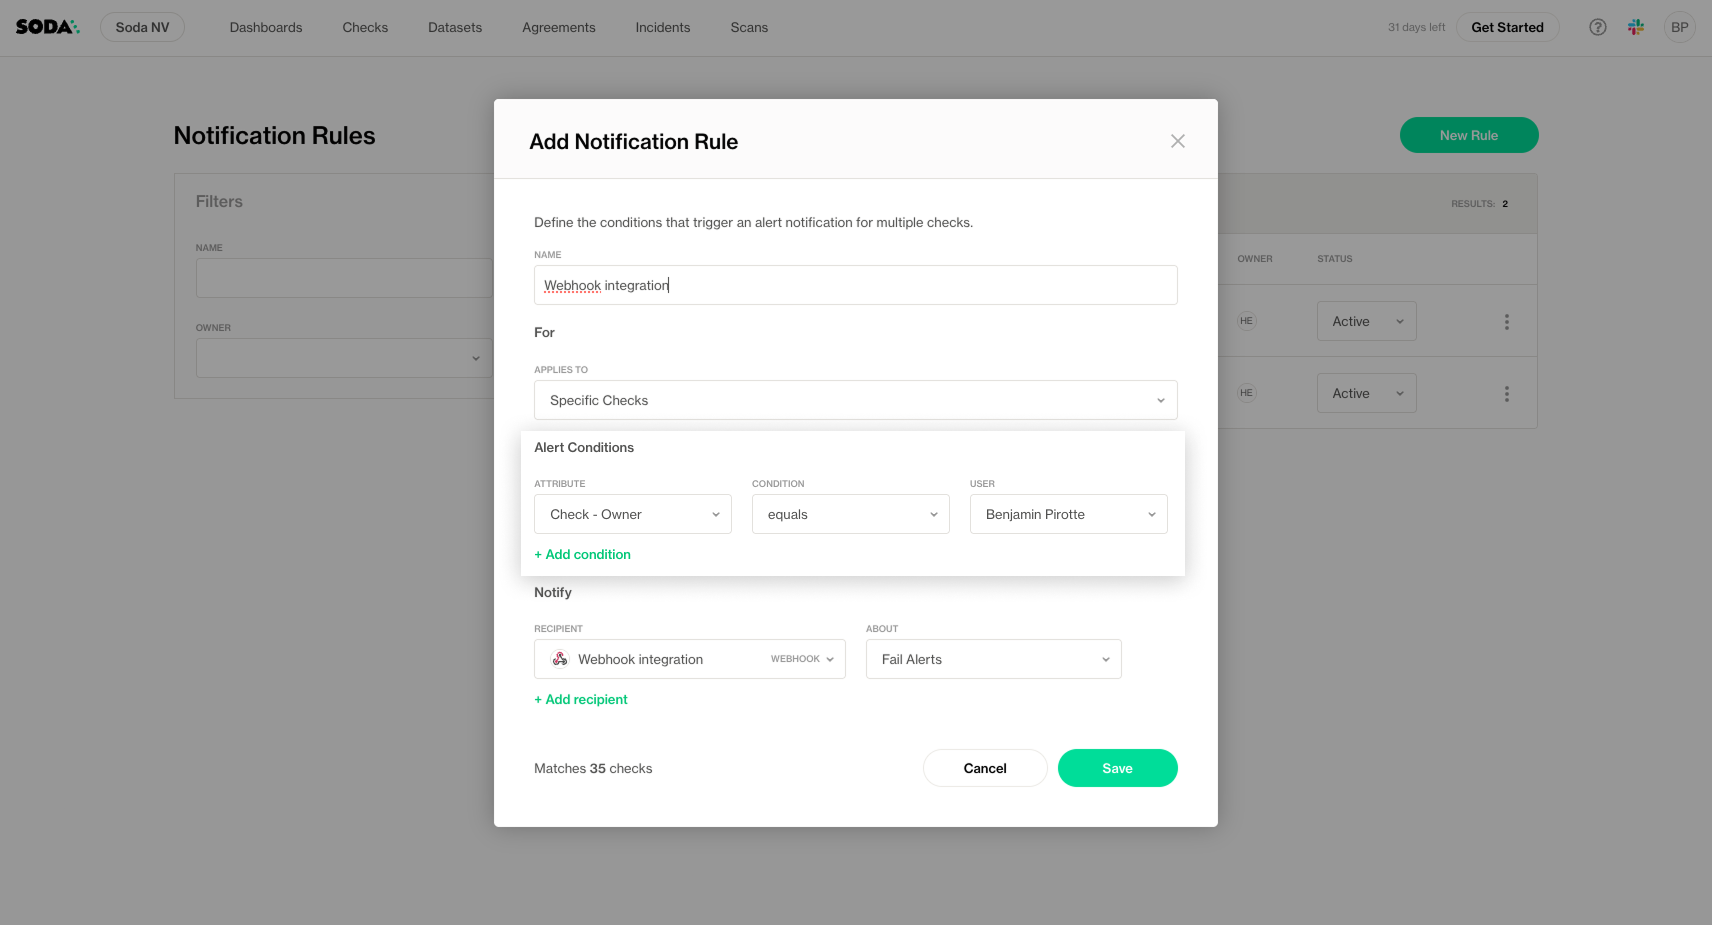Click the webhook icon in Recipient field
1712x925 pixels.
(x=560, y=659)
